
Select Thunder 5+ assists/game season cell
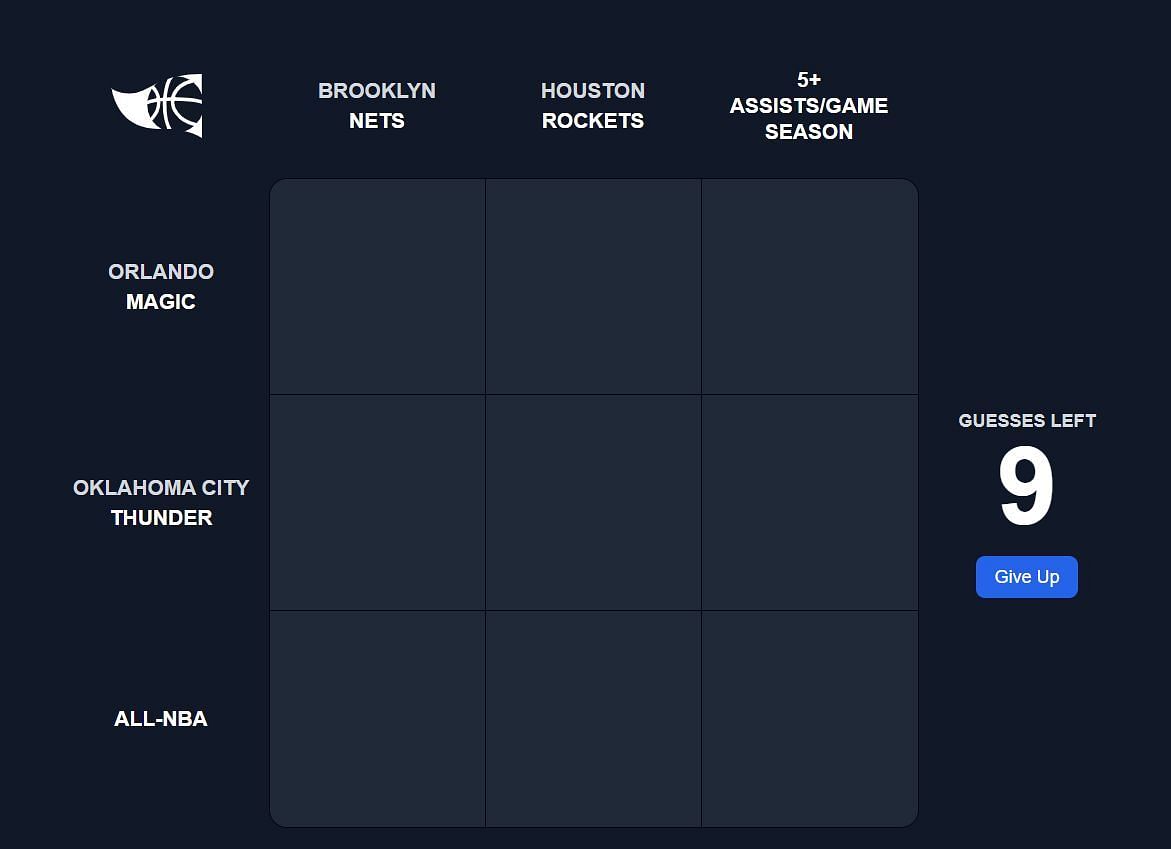(x=810, y=503)
